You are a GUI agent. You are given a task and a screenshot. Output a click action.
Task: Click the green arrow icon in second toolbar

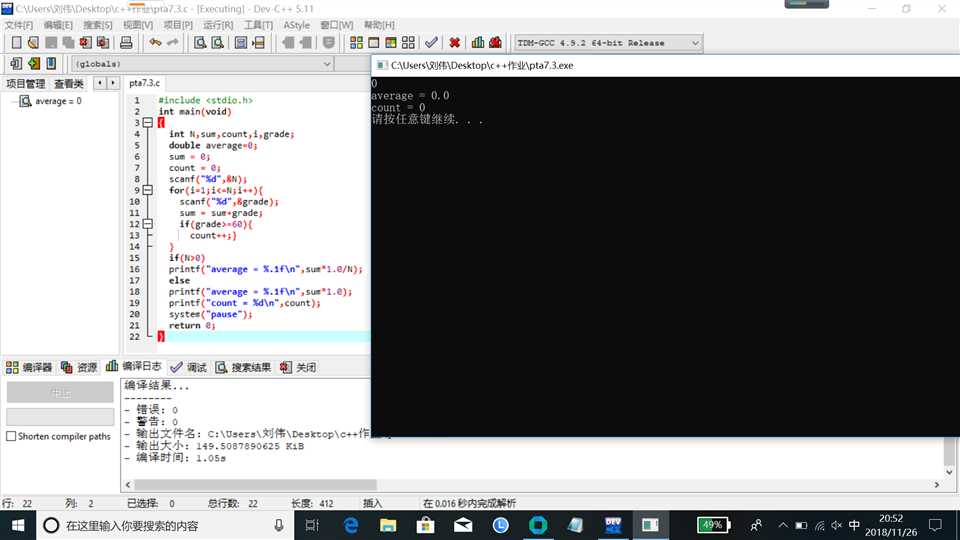(34, 63)
